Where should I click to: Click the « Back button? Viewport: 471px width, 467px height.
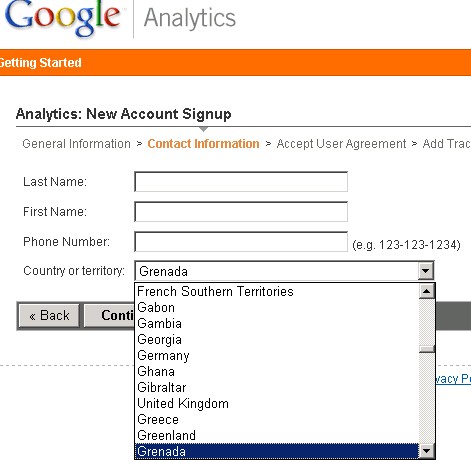49,315
